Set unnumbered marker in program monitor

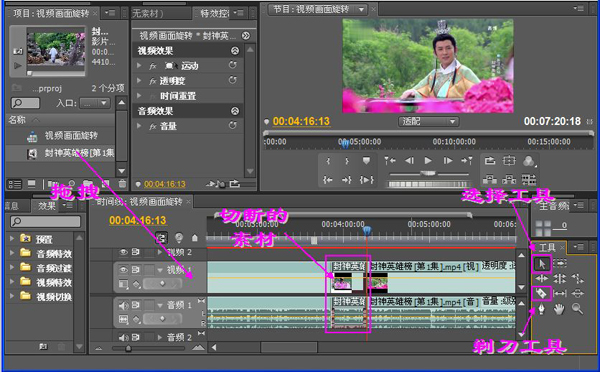(x=366, y=161)
